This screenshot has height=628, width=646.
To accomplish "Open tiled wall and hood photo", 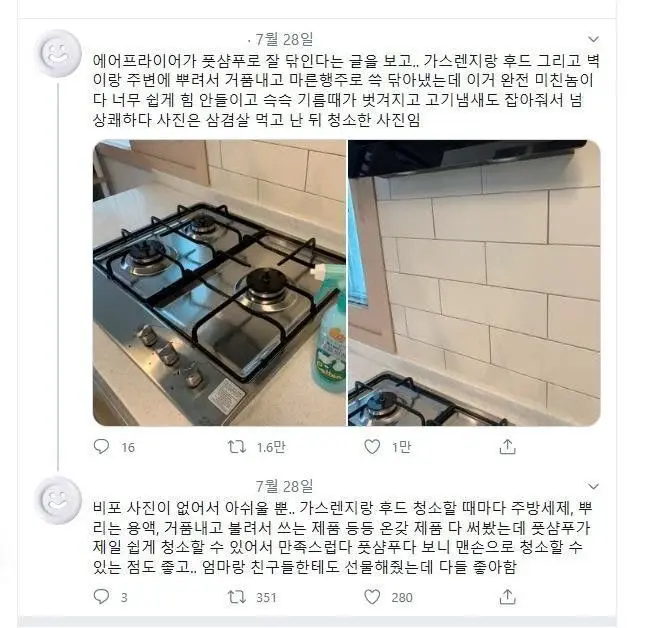I will [474, 283].
